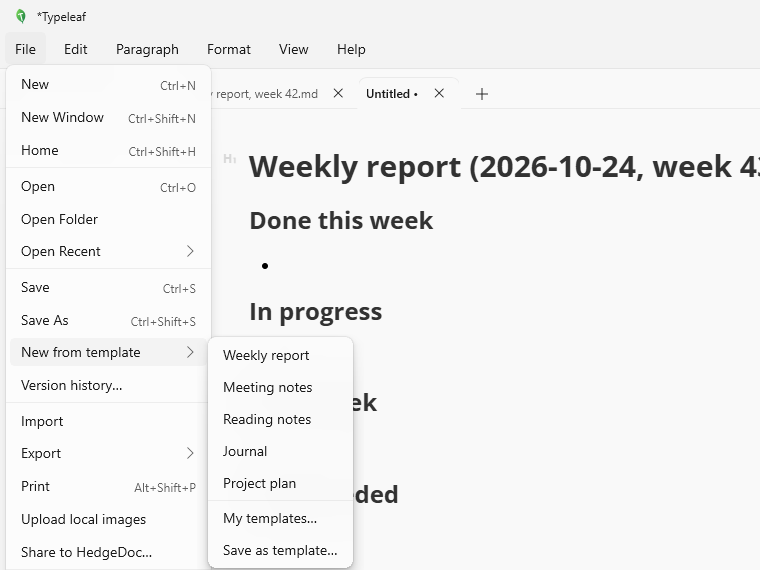Open the Help menu
Screen dimensions: 760x570
pyautogui.click(x=351, y=49)
